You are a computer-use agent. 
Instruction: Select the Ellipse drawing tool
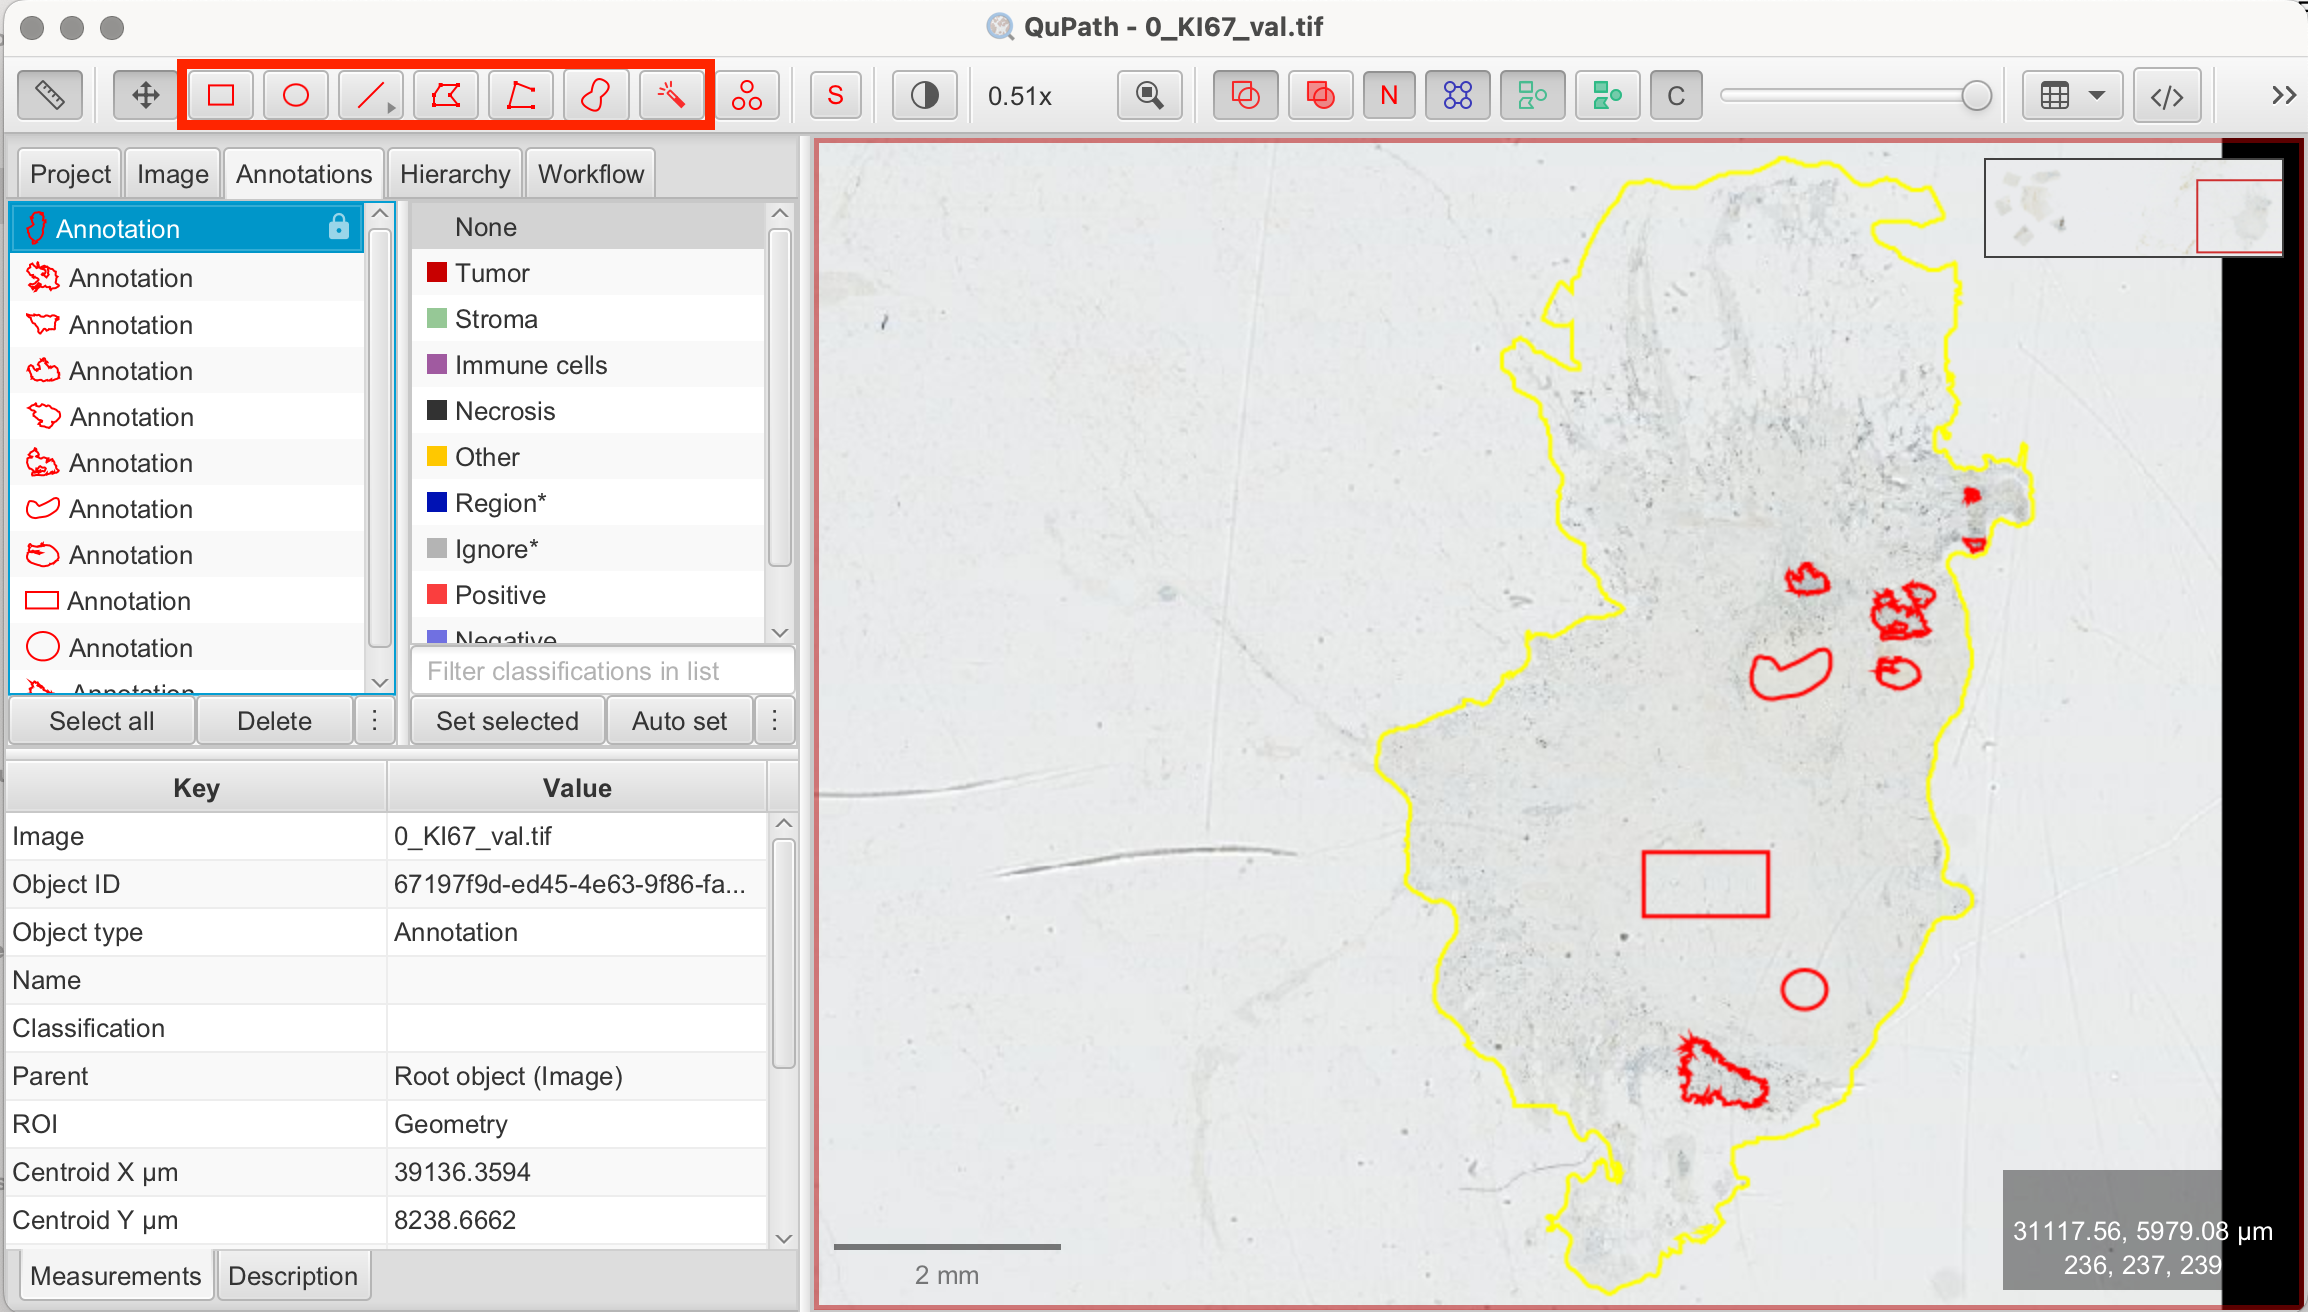(x=296, y=96)
